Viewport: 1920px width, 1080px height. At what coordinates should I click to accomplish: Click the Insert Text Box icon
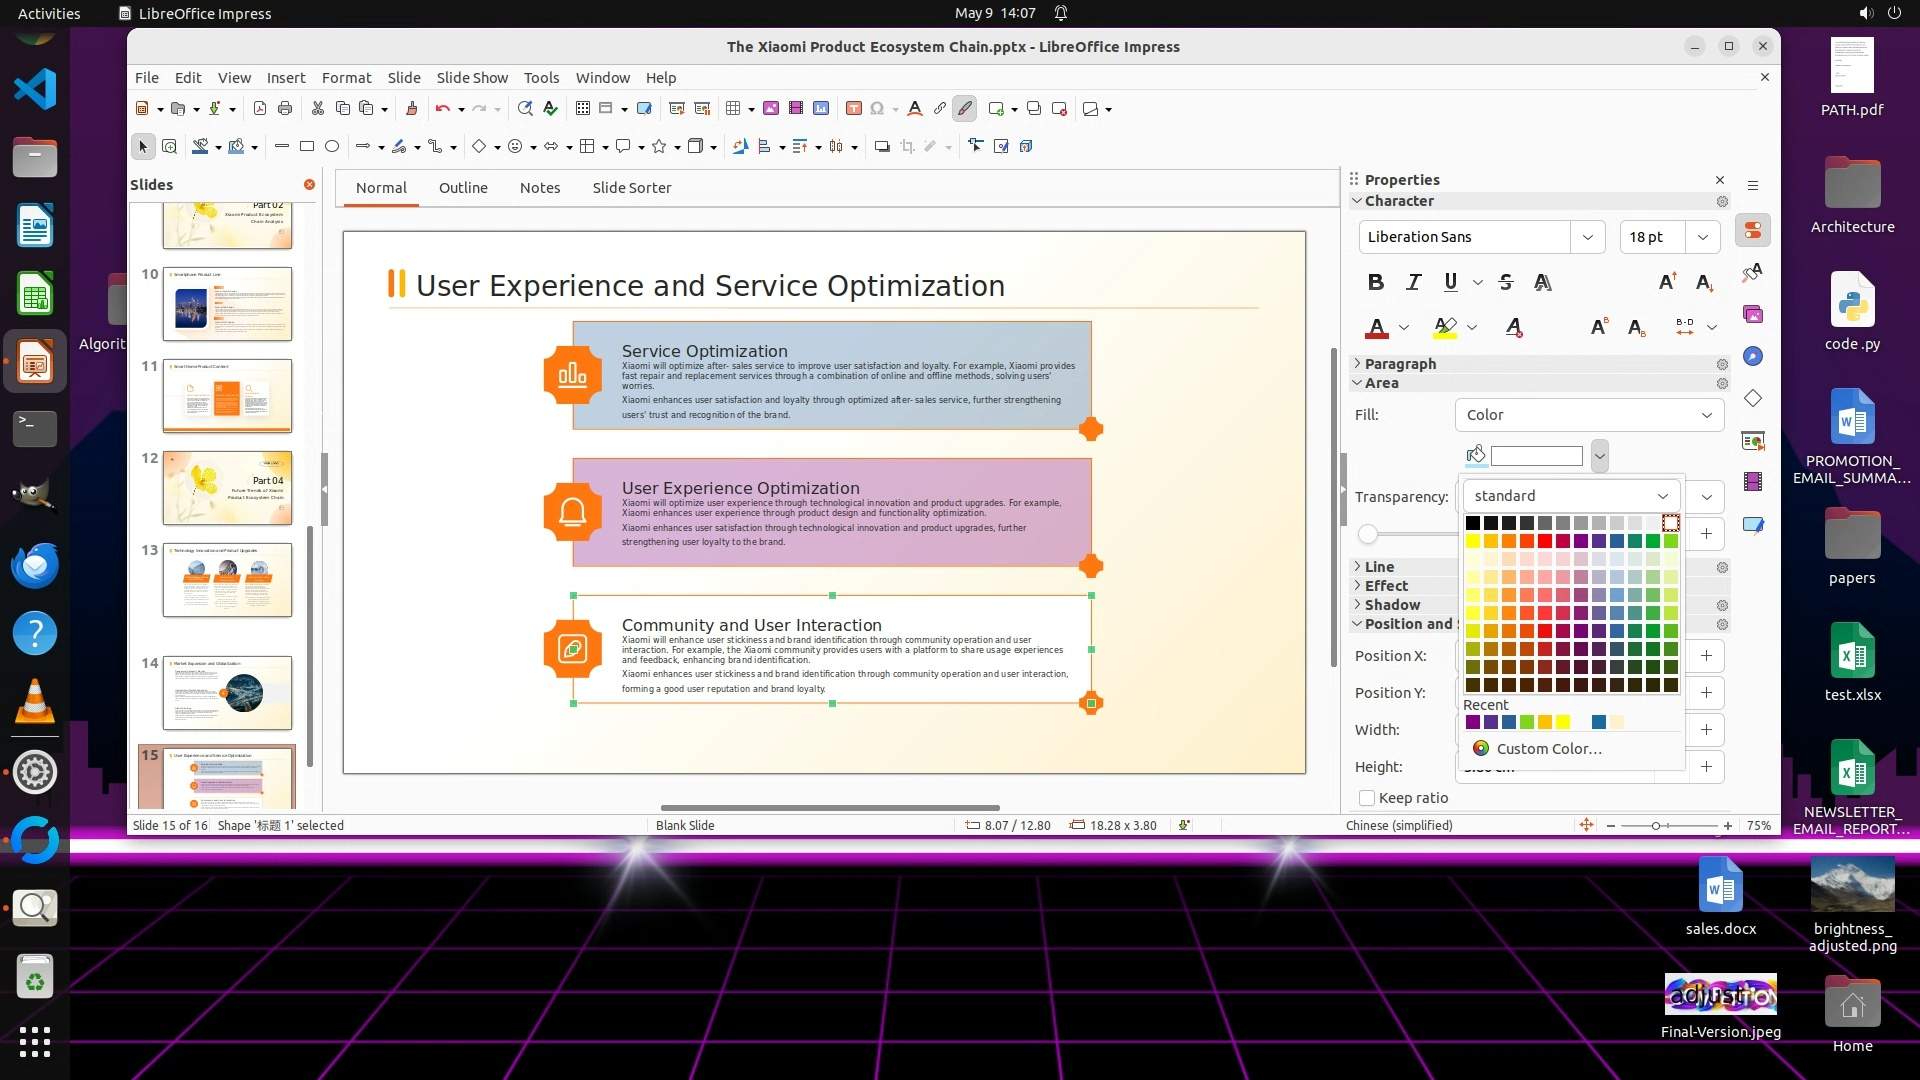click(x=853, y=108)
